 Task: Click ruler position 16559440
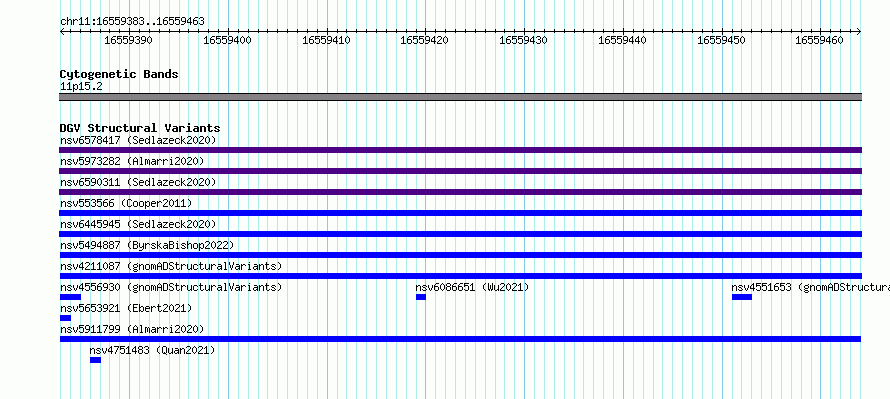pos(623,40)
